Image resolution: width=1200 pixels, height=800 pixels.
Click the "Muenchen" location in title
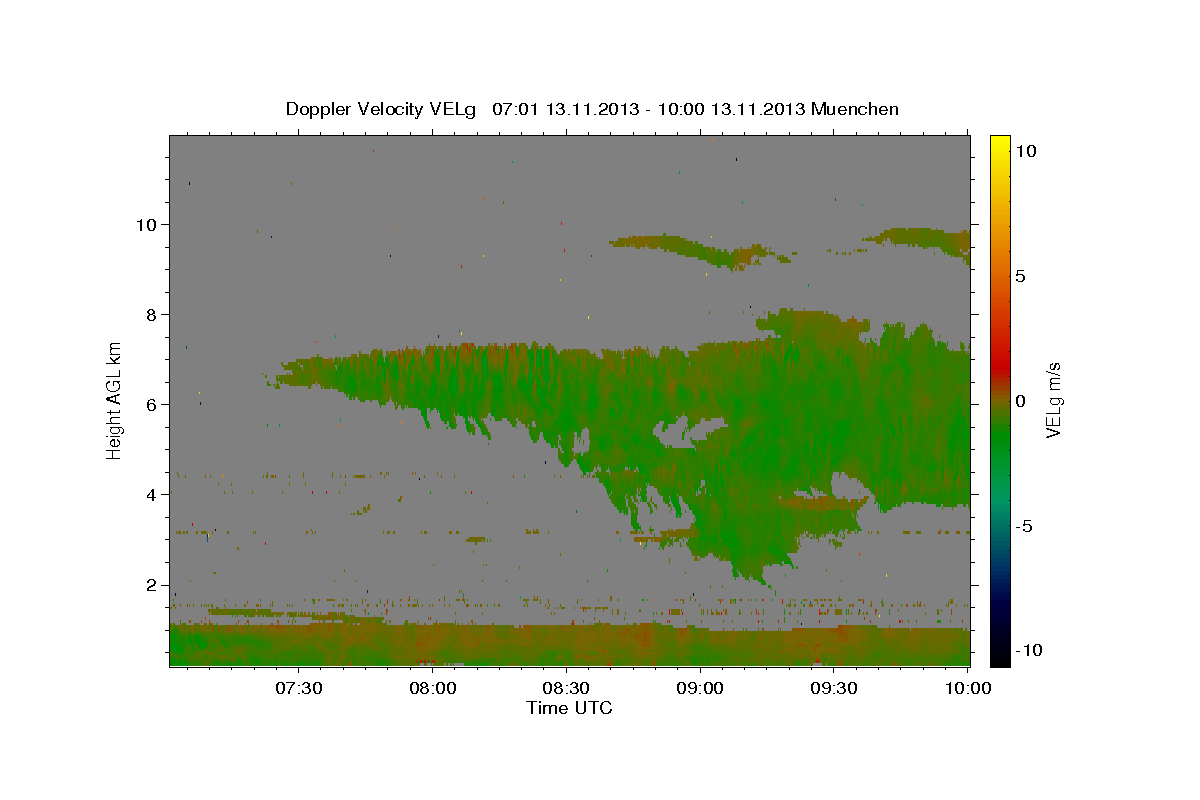coord(855,109)
